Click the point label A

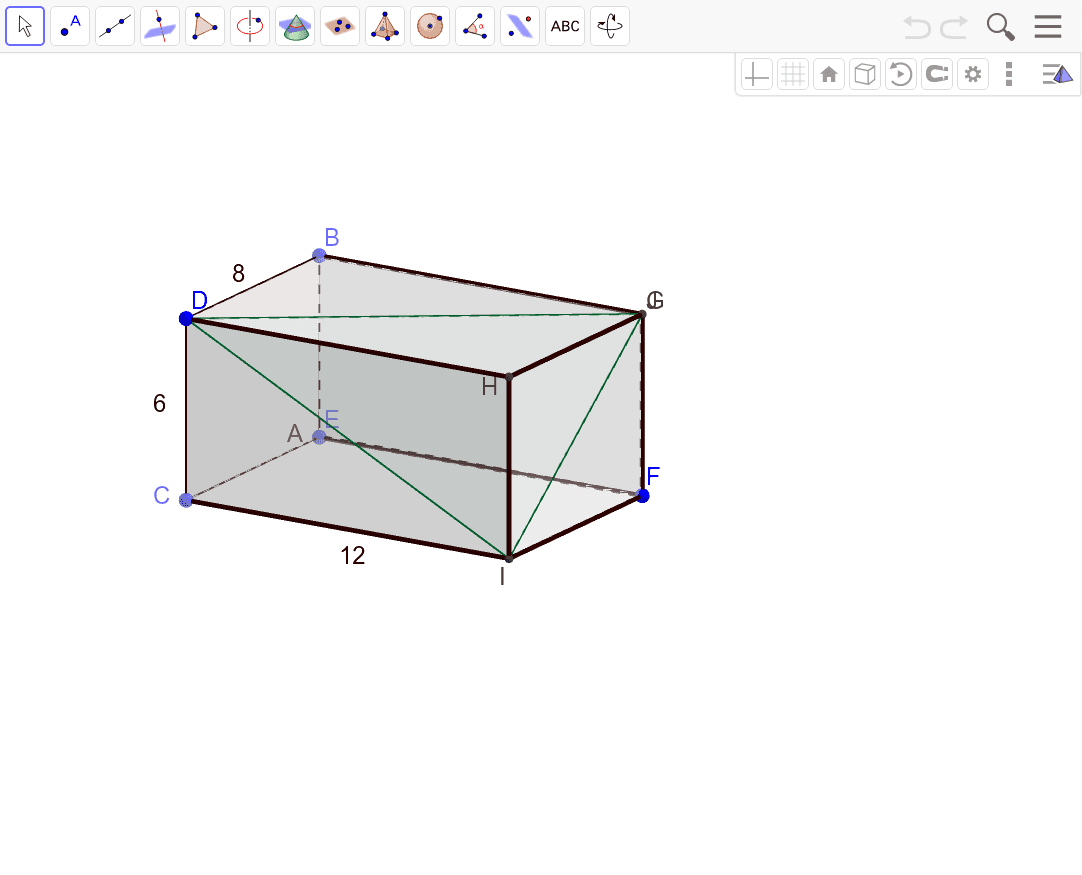(295, 433)
